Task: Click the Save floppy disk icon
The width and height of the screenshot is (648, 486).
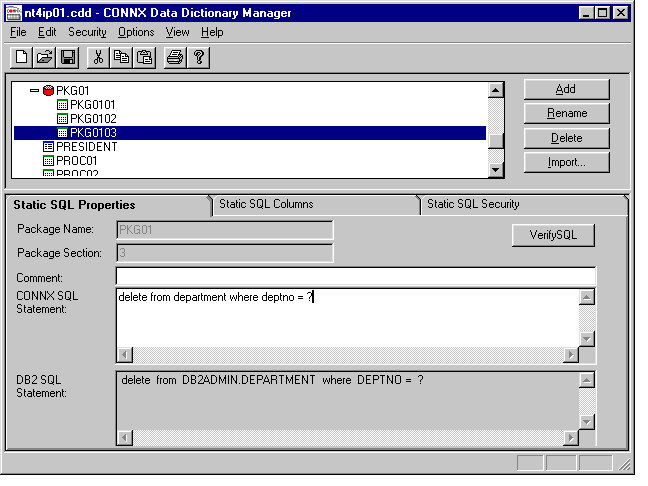Action: [68, 57]
